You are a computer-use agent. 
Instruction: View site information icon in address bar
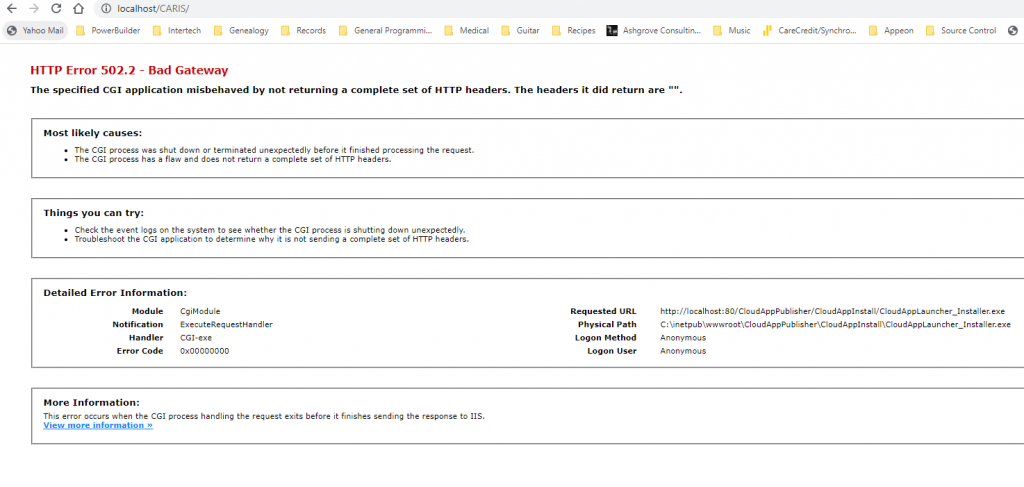click(105, 8)
